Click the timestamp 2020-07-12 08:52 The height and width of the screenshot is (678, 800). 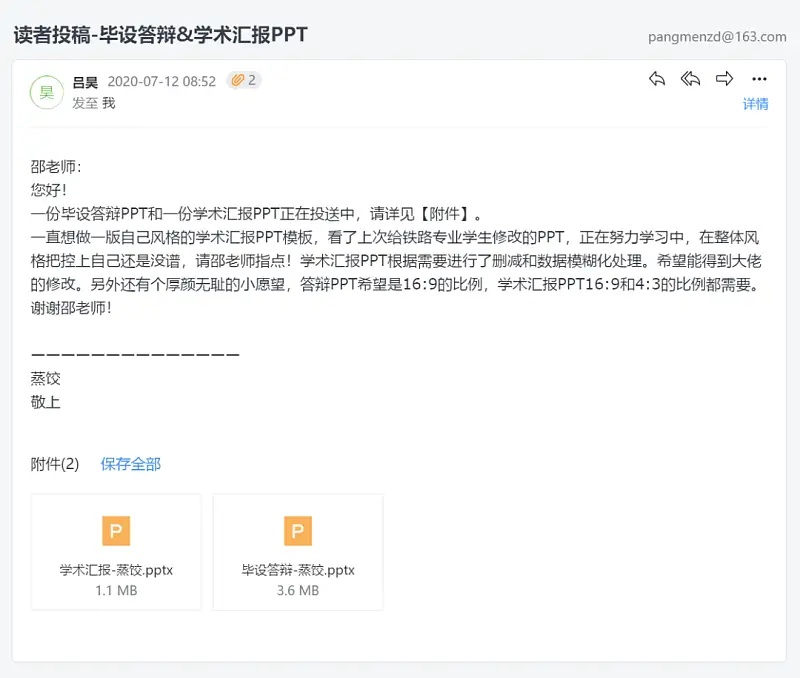click(x=162, y=82)
